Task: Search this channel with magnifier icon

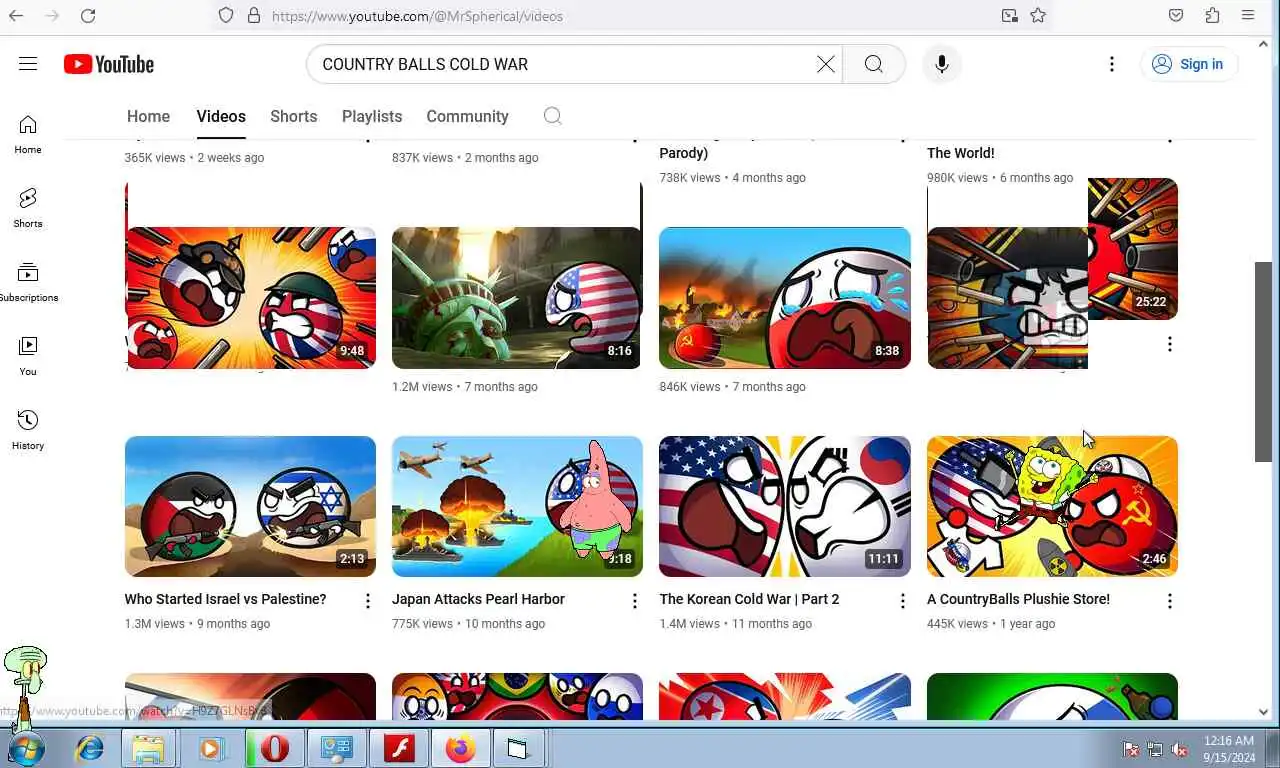Action: click(552, 116)
